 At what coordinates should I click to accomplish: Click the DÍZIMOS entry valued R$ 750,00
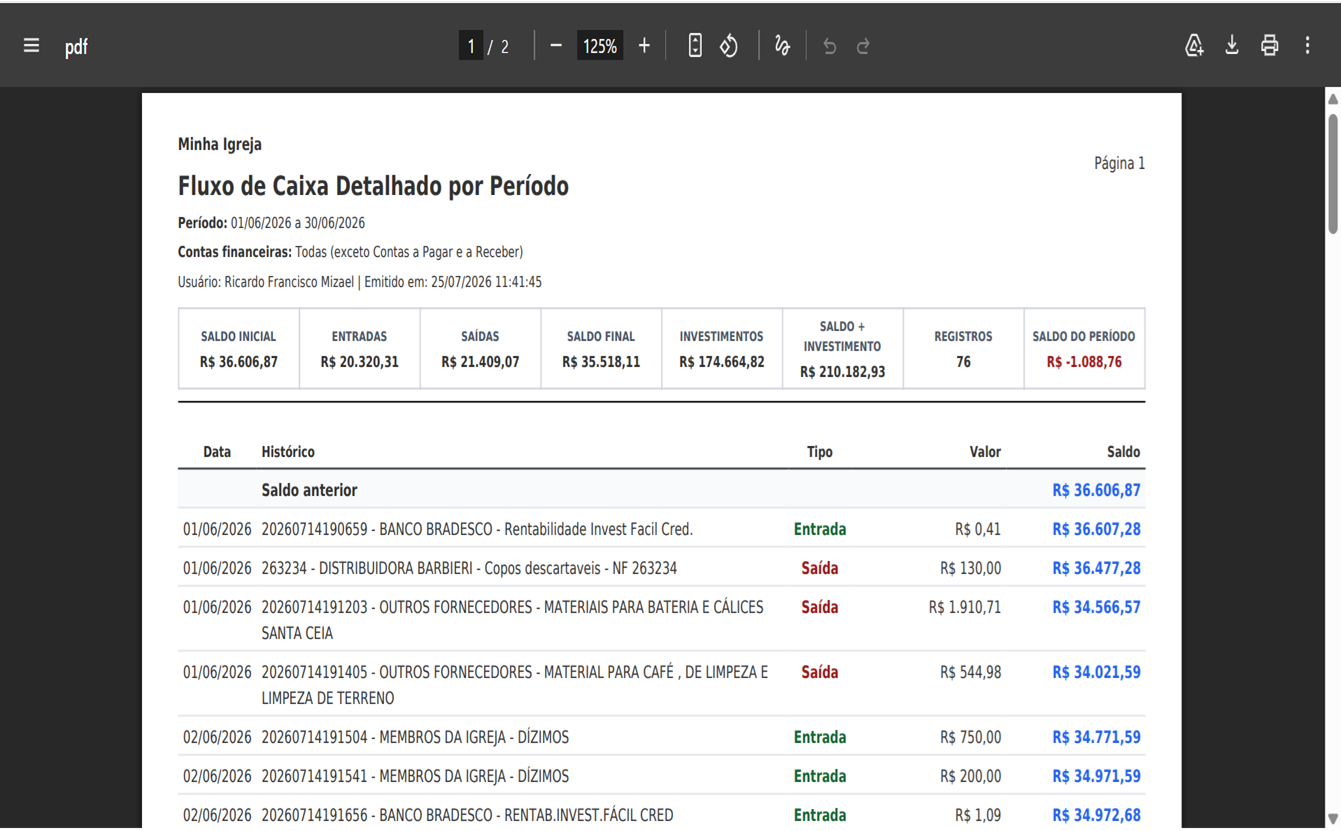tap(415, 737)
